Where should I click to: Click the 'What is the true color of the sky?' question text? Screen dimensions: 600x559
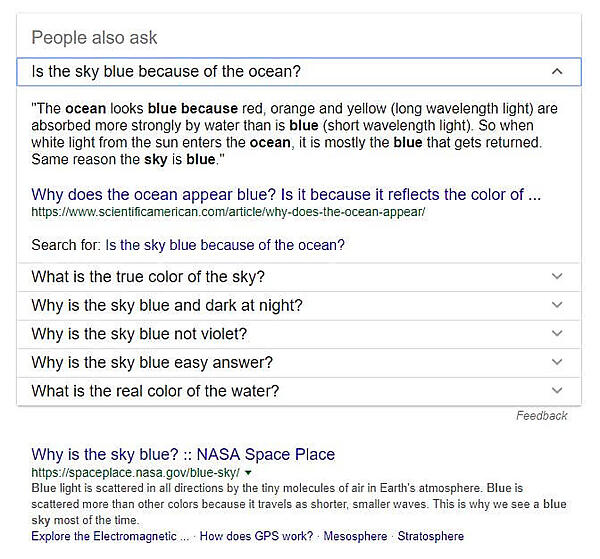(148, 277)
